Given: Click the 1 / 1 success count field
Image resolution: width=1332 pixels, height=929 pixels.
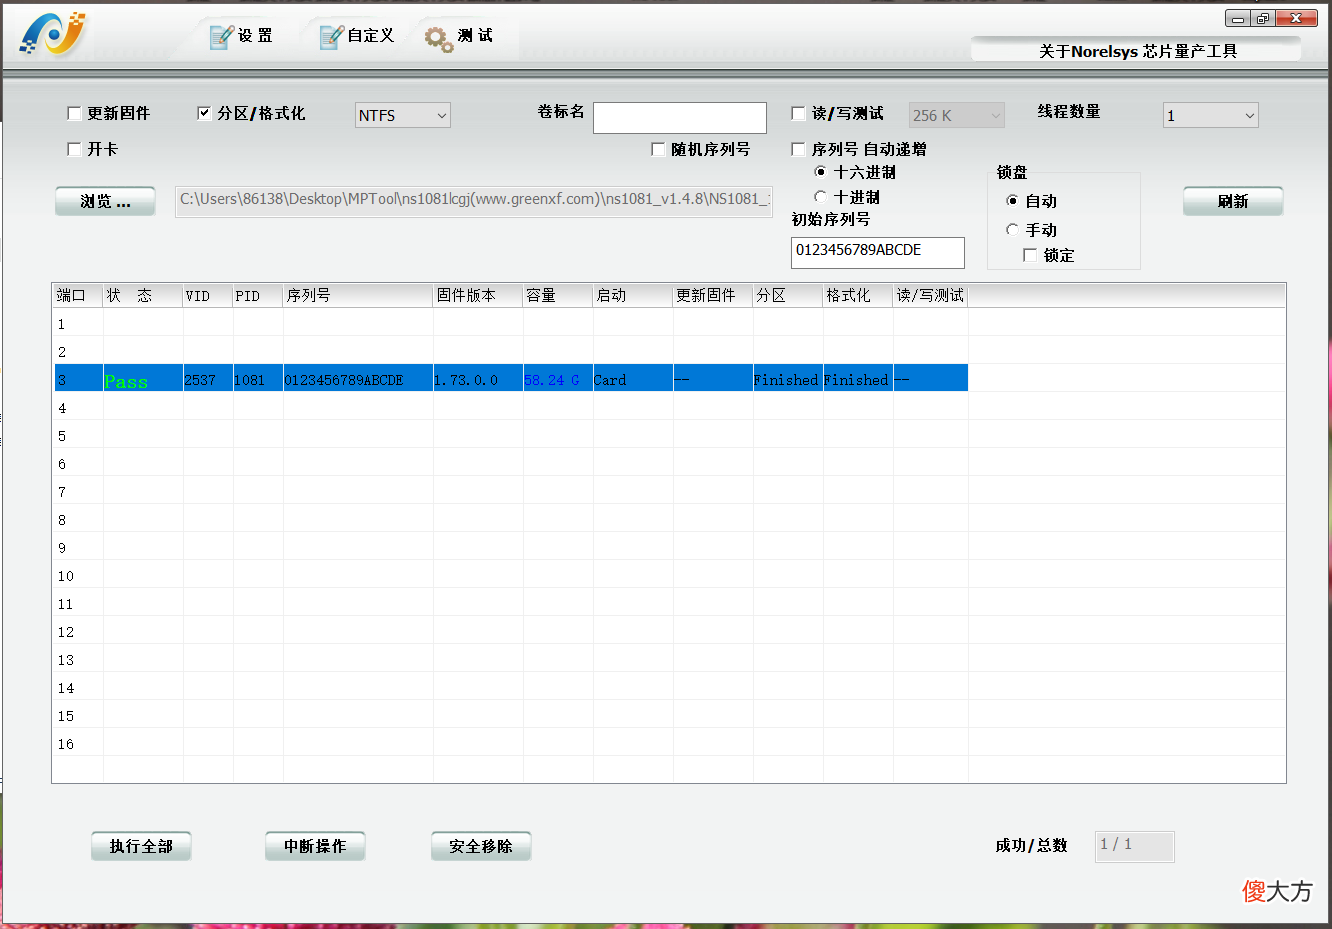Looking at the screenshot, I should (1134, 846).
